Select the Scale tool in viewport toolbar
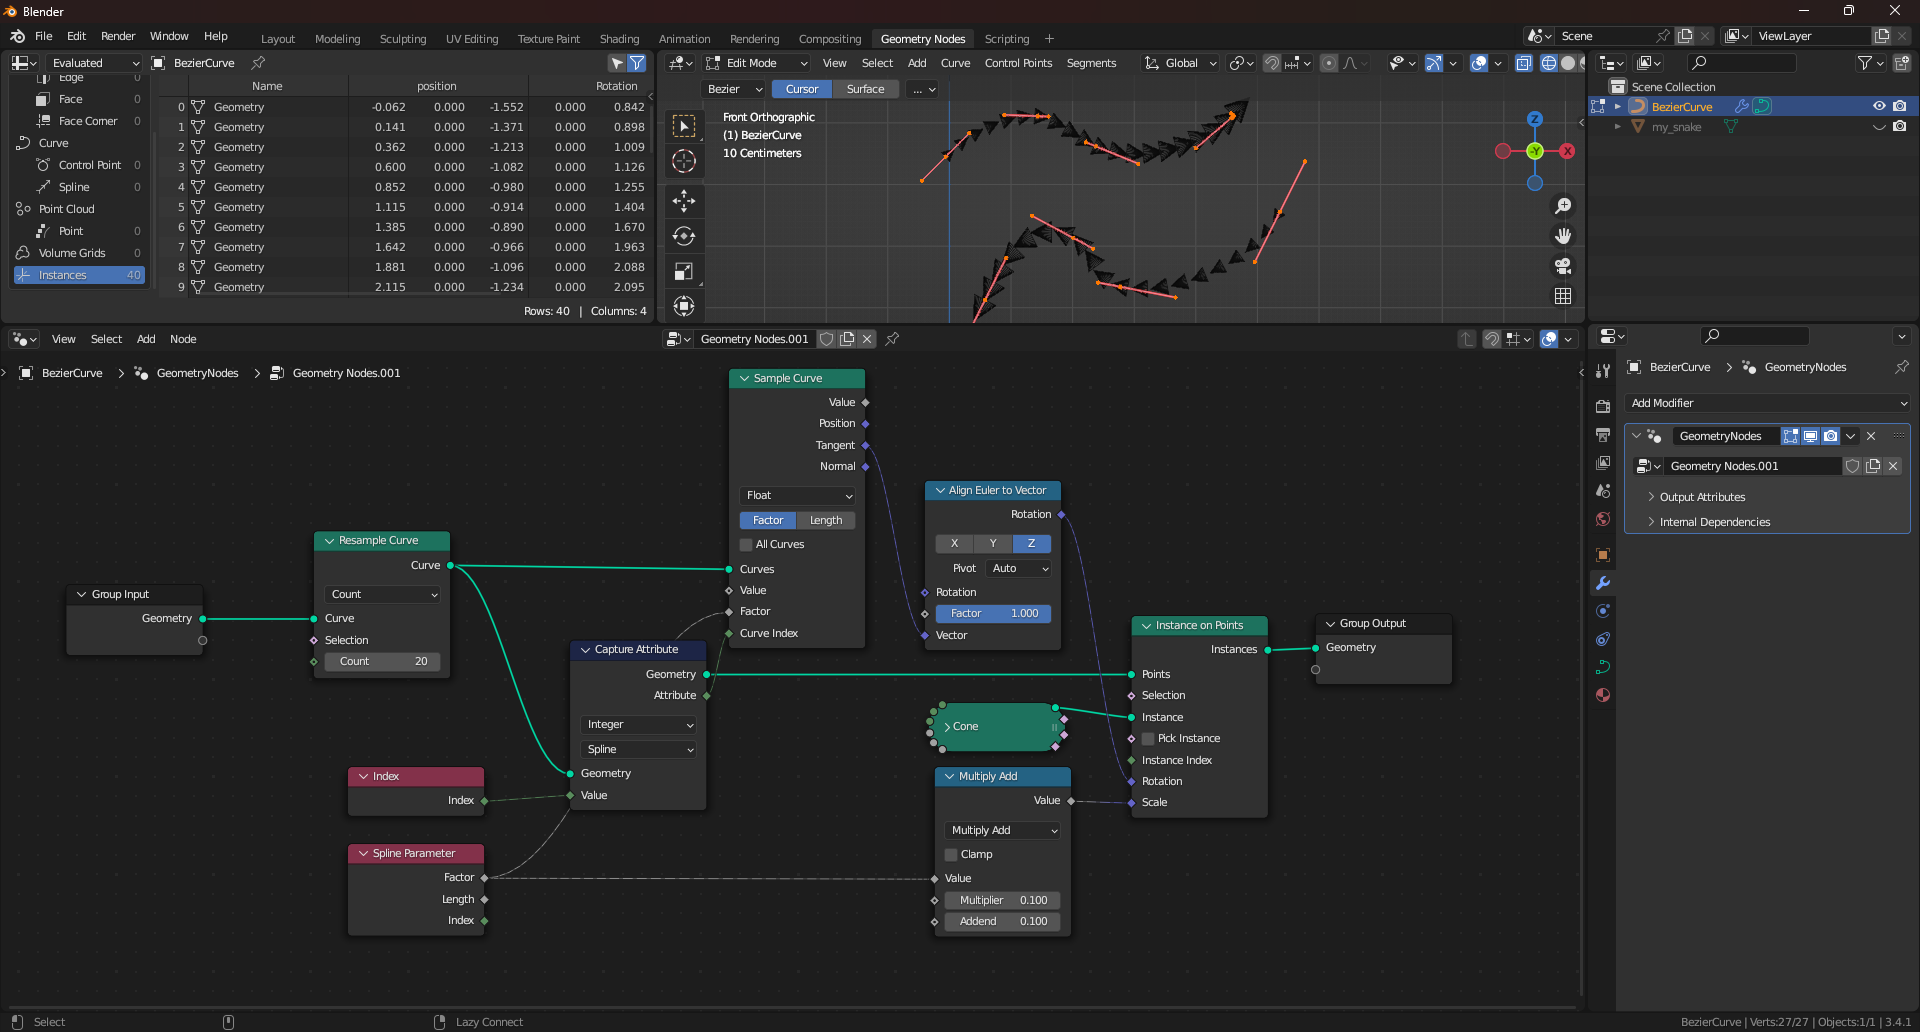The width and height of the screenshot is (1920, 1032). [684, 271]
